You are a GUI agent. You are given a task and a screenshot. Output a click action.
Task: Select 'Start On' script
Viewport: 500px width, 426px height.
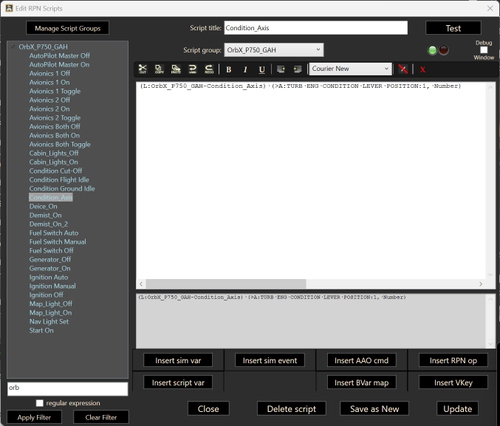[x=41, y=330]
